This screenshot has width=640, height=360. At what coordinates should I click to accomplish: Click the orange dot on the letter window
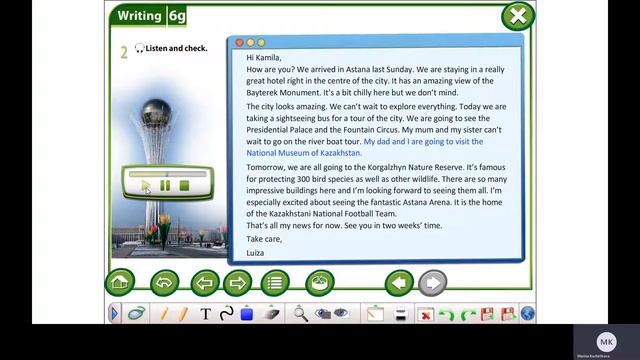(x=250, y=42)
